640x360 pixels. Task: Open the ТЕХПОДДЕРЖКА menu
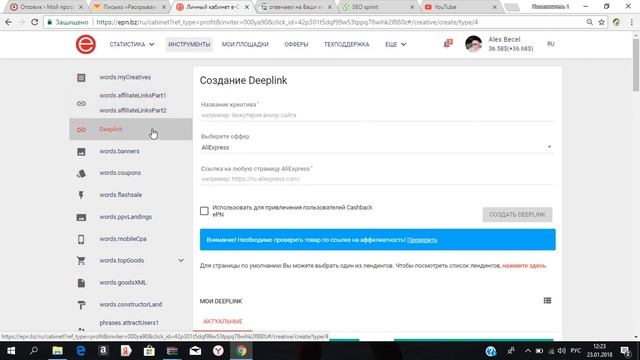347,44
